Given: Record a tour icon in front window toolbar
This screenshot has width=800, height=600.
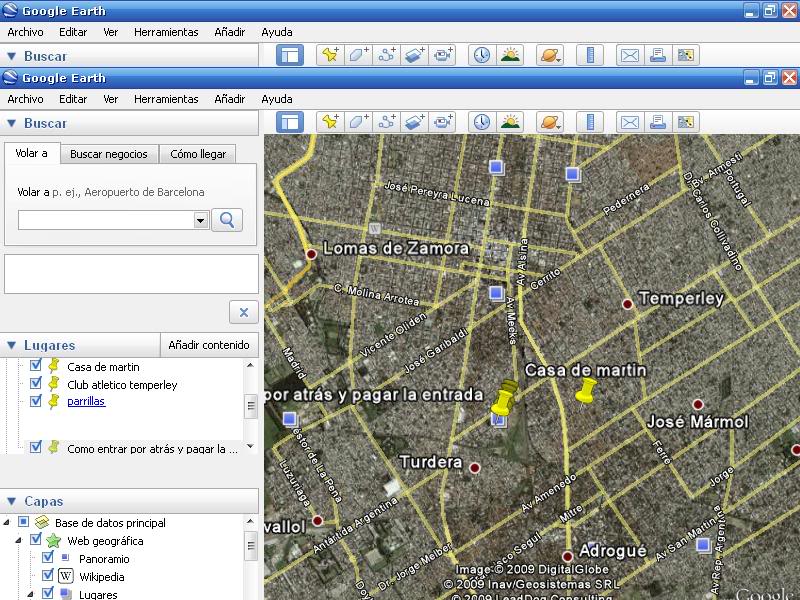Looking at the screenshot, I should 442,122.
